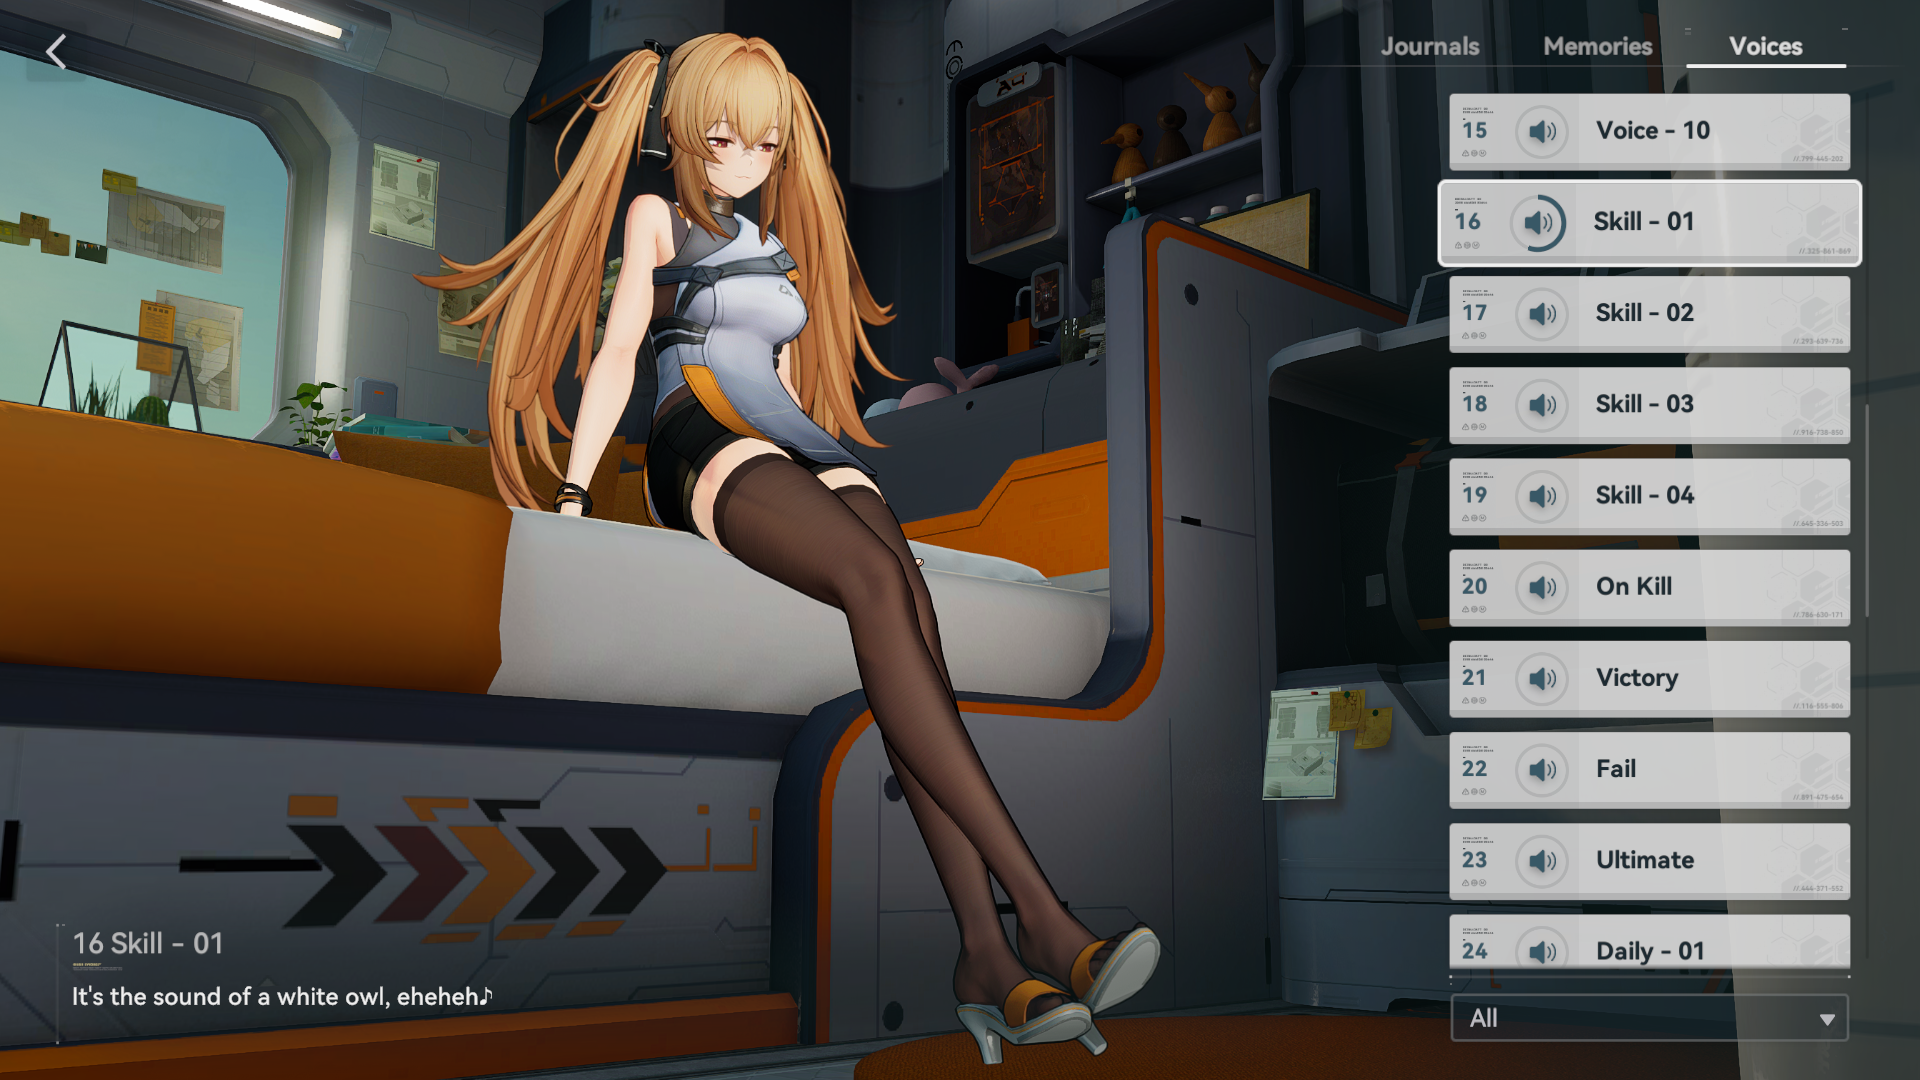Play the Skill - 03 speaker icon

tap(1542, 405)
